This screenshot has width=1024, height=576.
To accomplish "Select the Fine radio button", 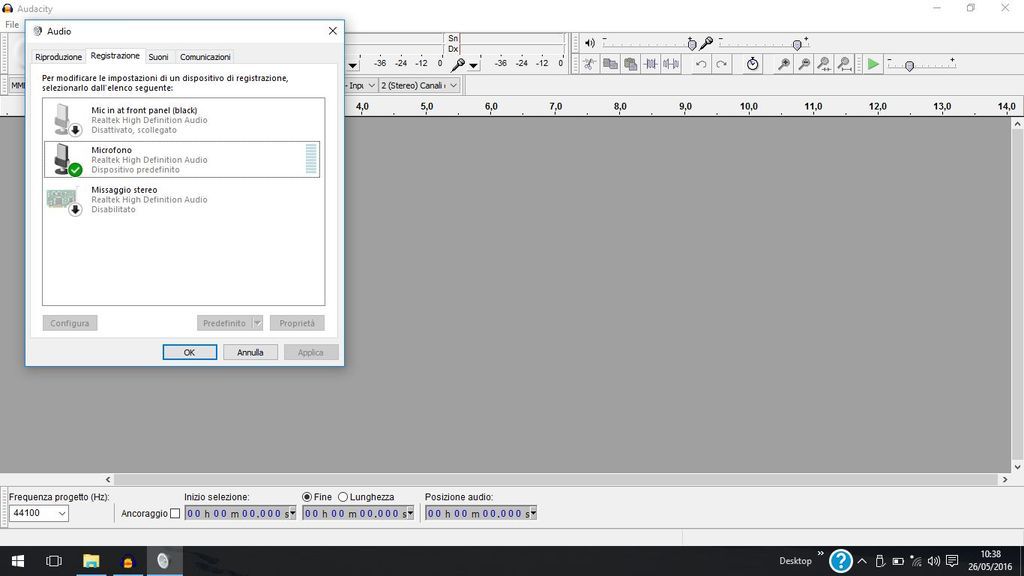I will coord(307,497).
